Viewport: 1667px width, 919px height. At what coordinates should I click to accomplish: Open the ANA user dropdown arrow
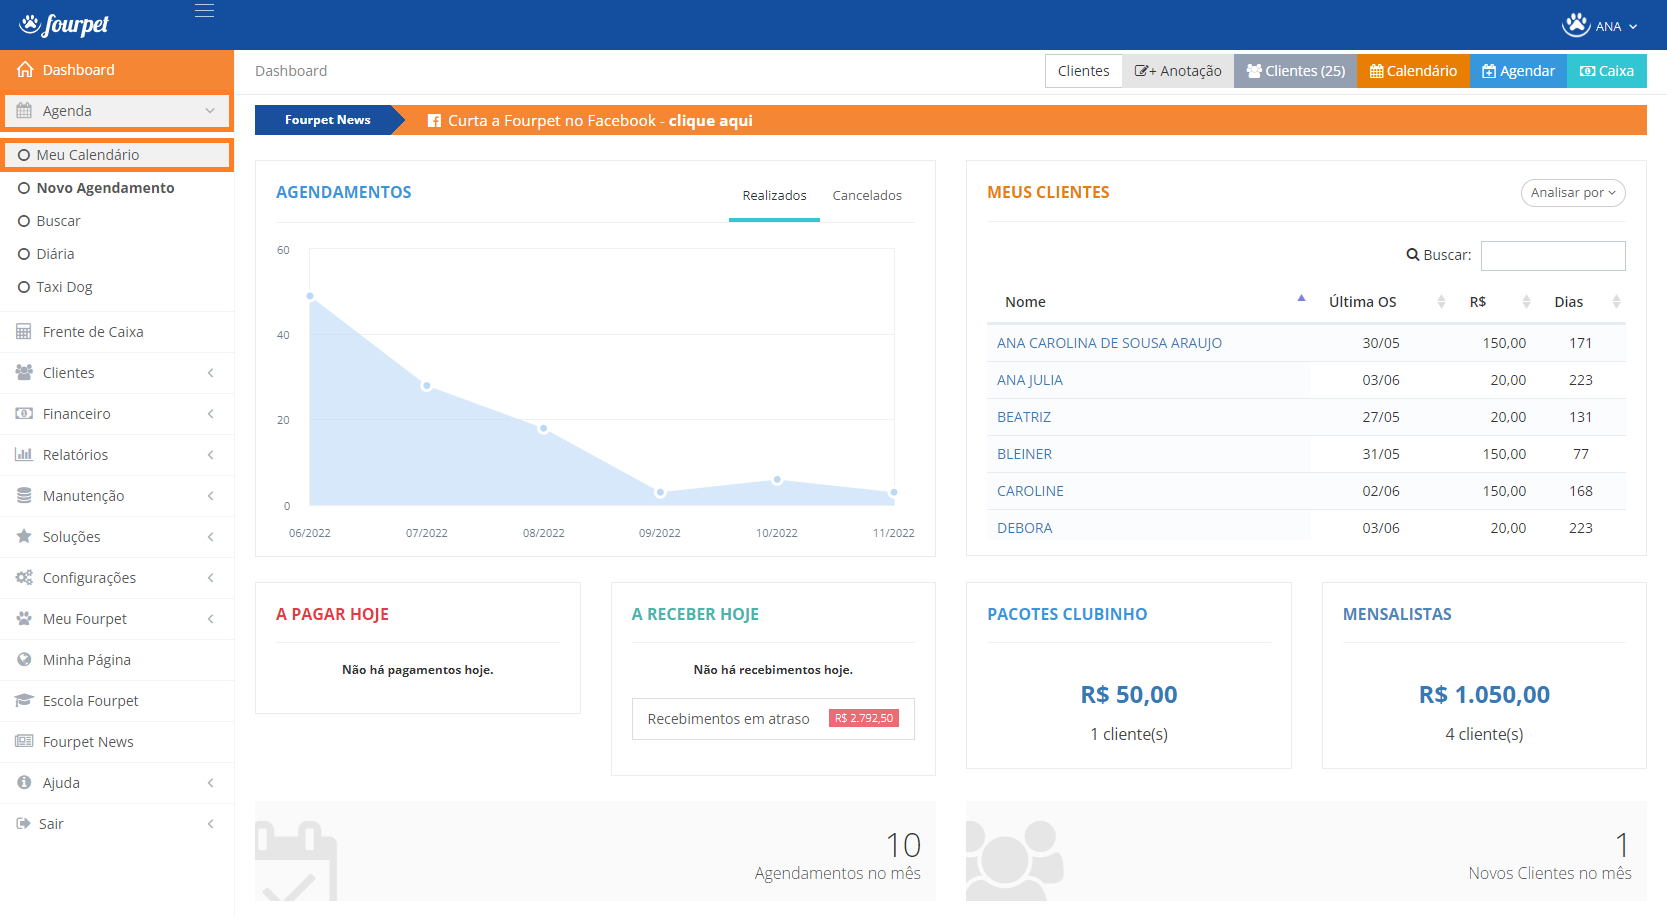[1633, 27]
